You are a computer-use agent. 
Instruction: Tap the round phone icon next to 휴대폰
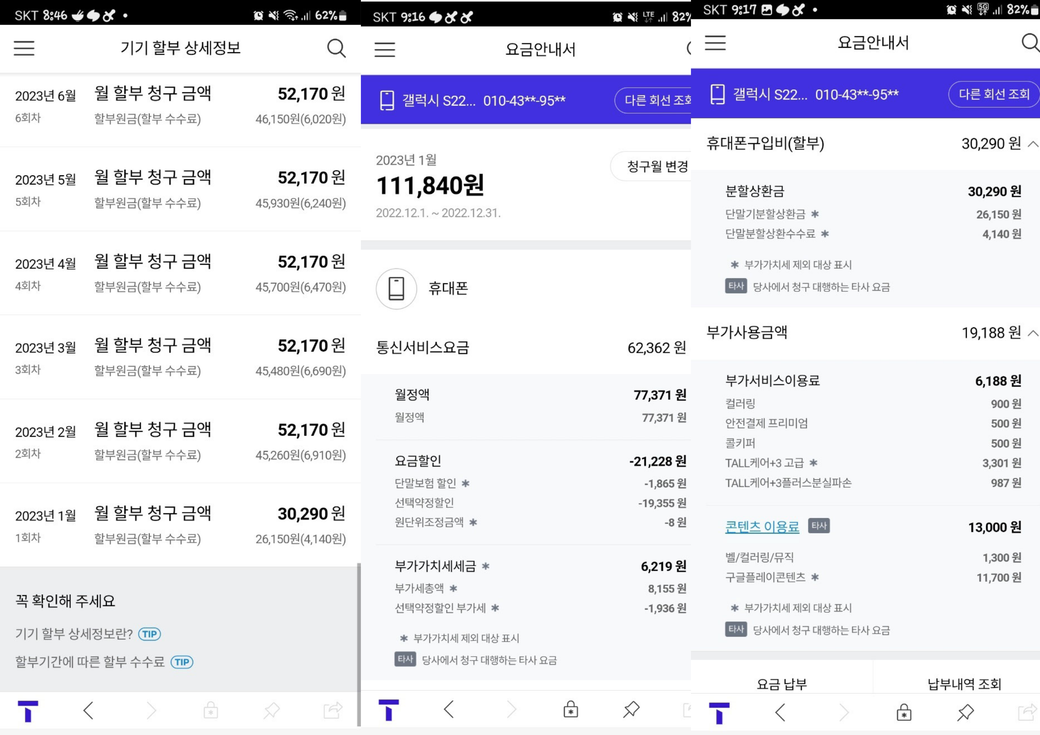(396, 288)
